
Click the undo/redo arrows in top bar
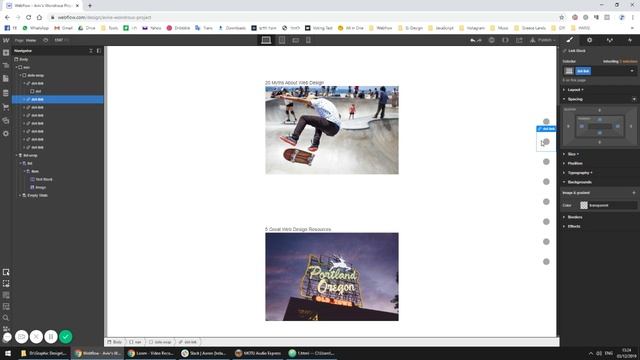tap(476, 40)
